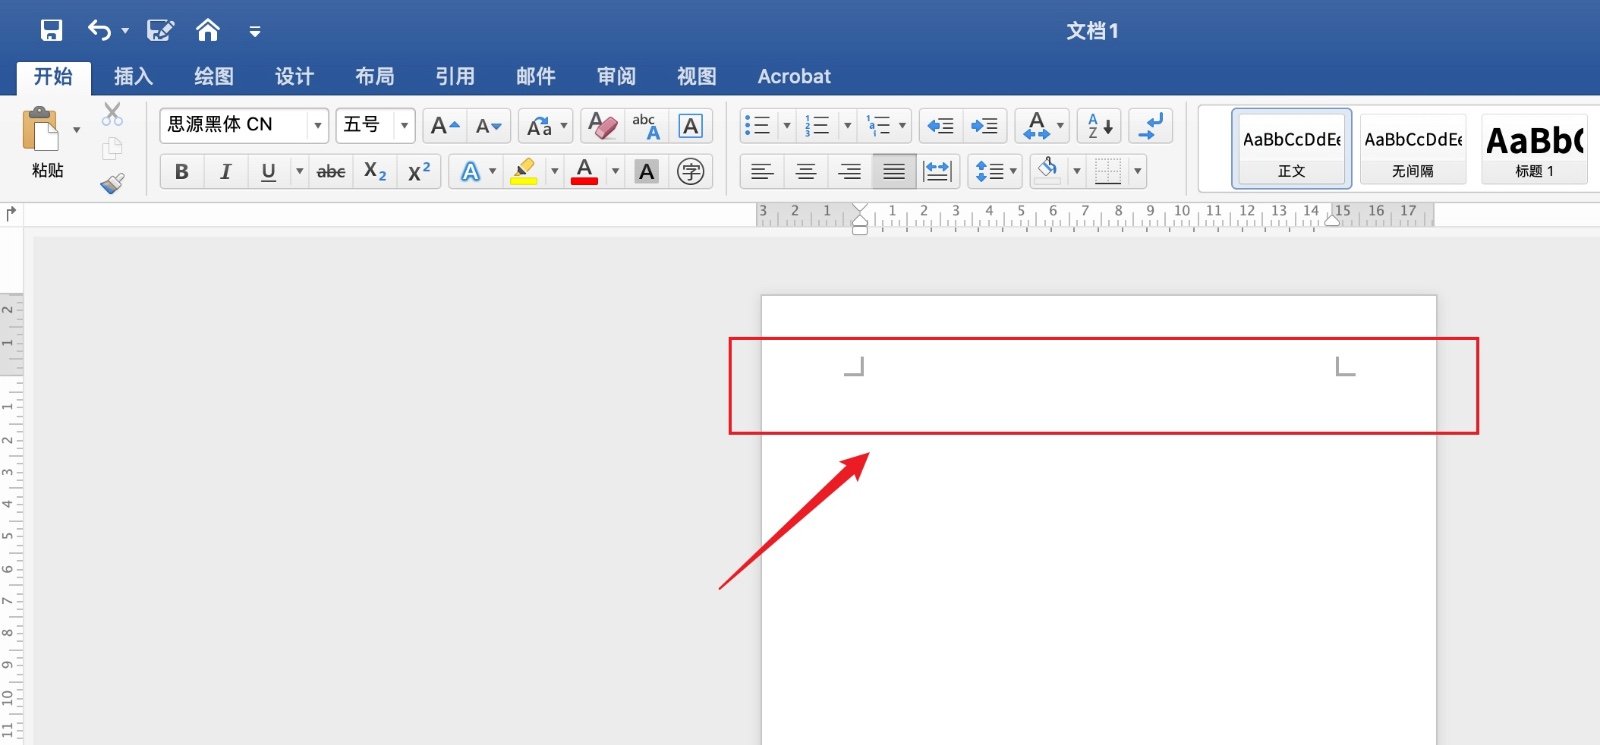Image resolution: width=1600 pixels, height=745 pixels.
Task: Increase font size with A▲ button
Action: pos(444,126)
